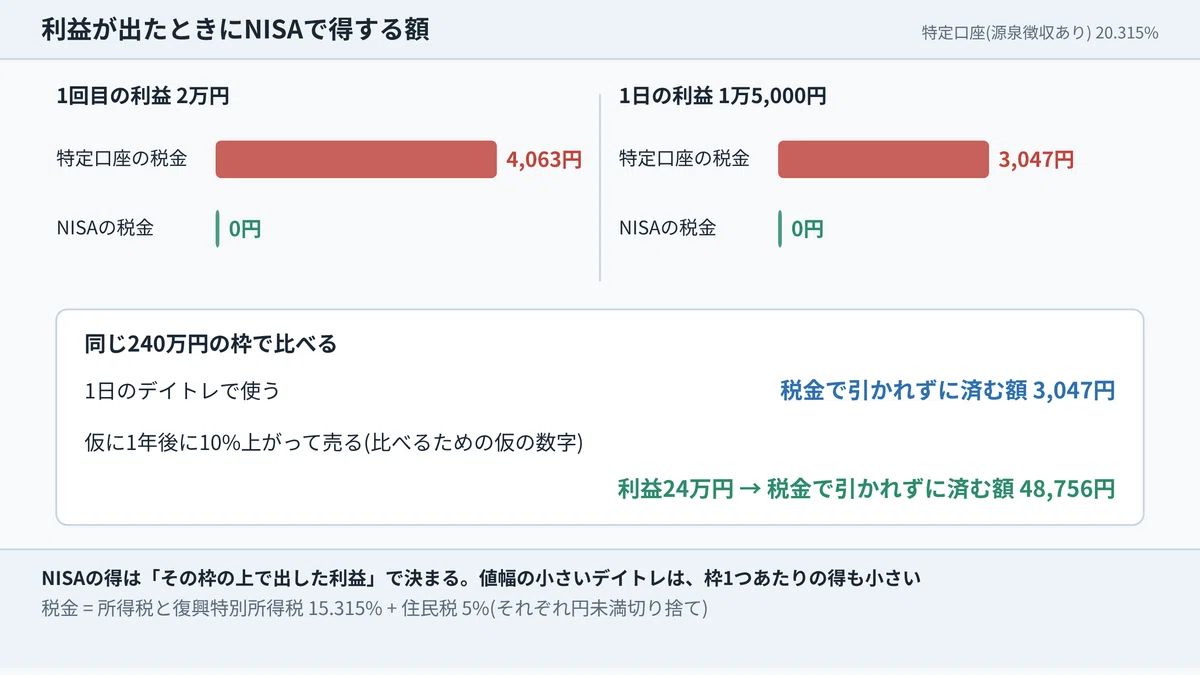Click NISAの税金 label under 1日の利益

click(668, 227)
